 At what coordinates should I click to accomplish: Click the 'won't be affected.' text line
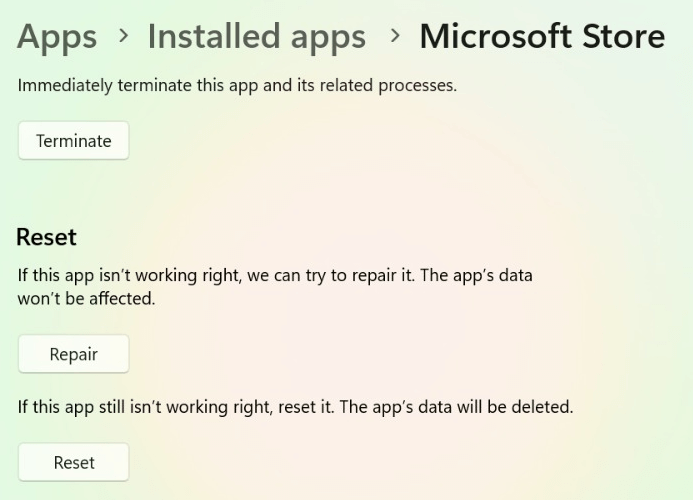(x=86, y=298)
